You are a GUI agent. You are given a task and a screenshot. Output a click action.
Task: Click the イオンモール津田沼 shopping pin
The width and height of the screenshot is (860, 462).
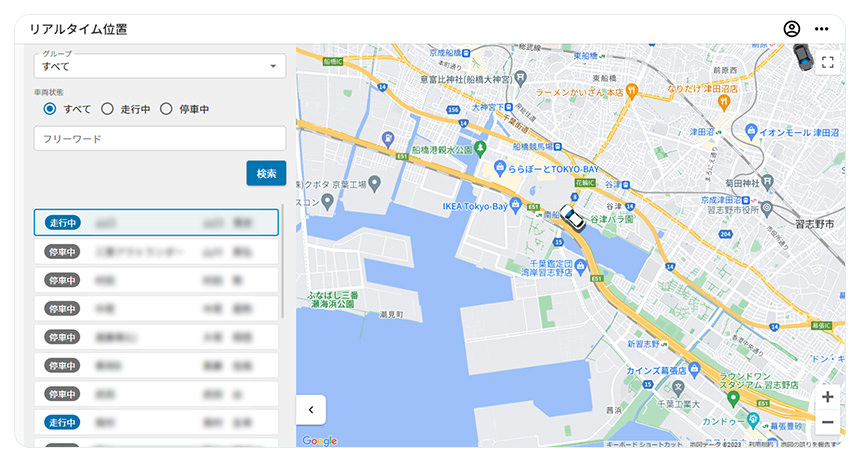[x=751, y=131]
